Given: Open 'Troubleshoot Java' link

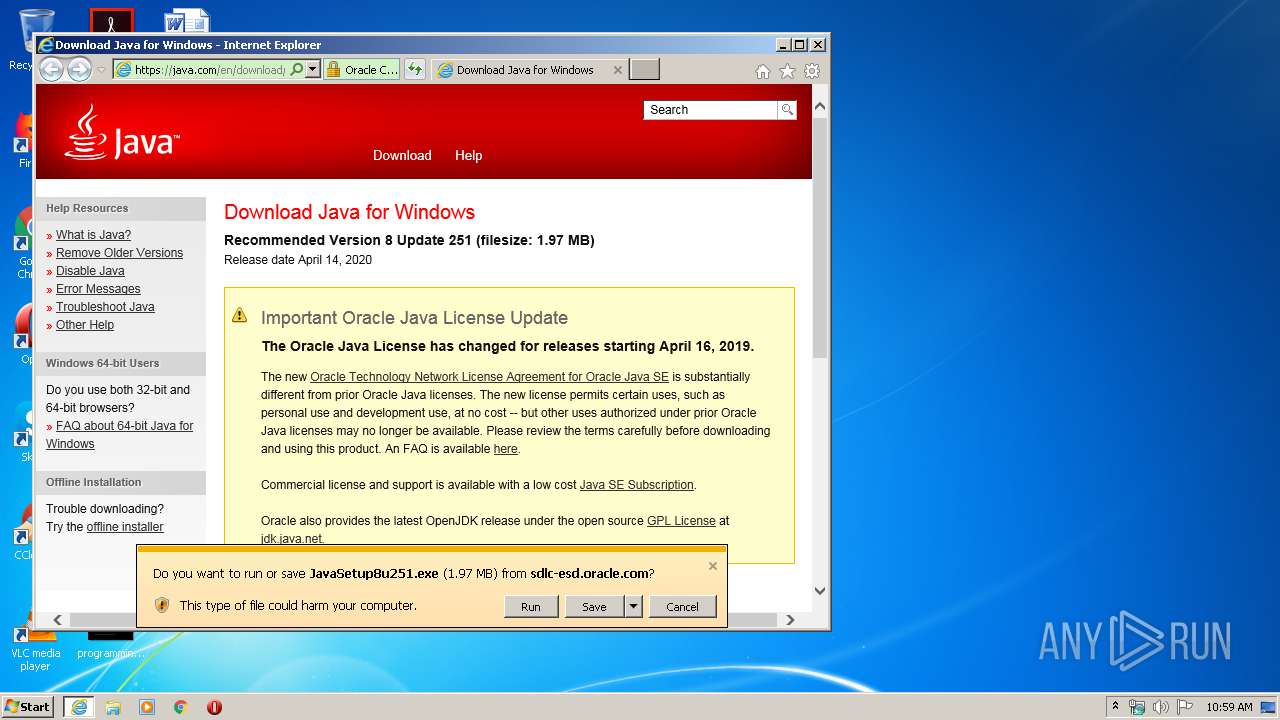Looking at the screenshot, I should point(105,307).
